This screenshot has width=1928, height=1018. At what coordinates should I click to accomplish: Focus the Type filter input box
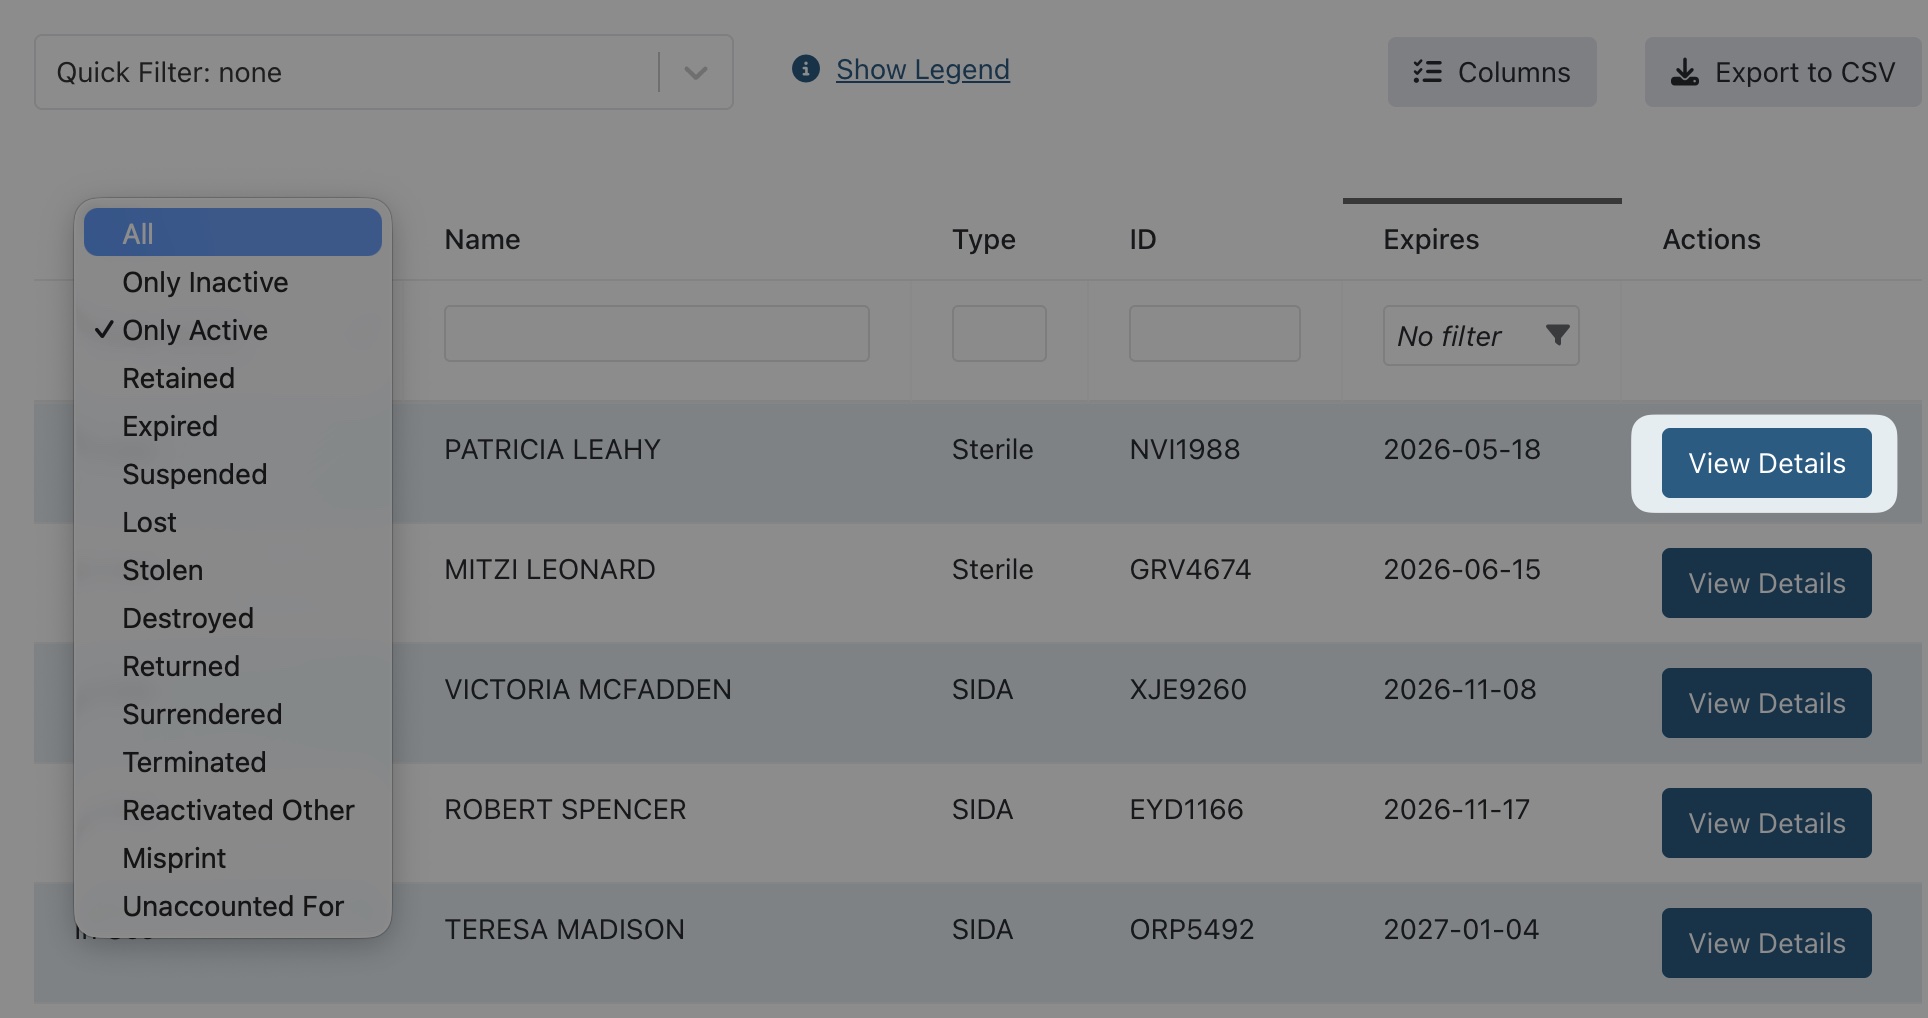click(998, 334)
